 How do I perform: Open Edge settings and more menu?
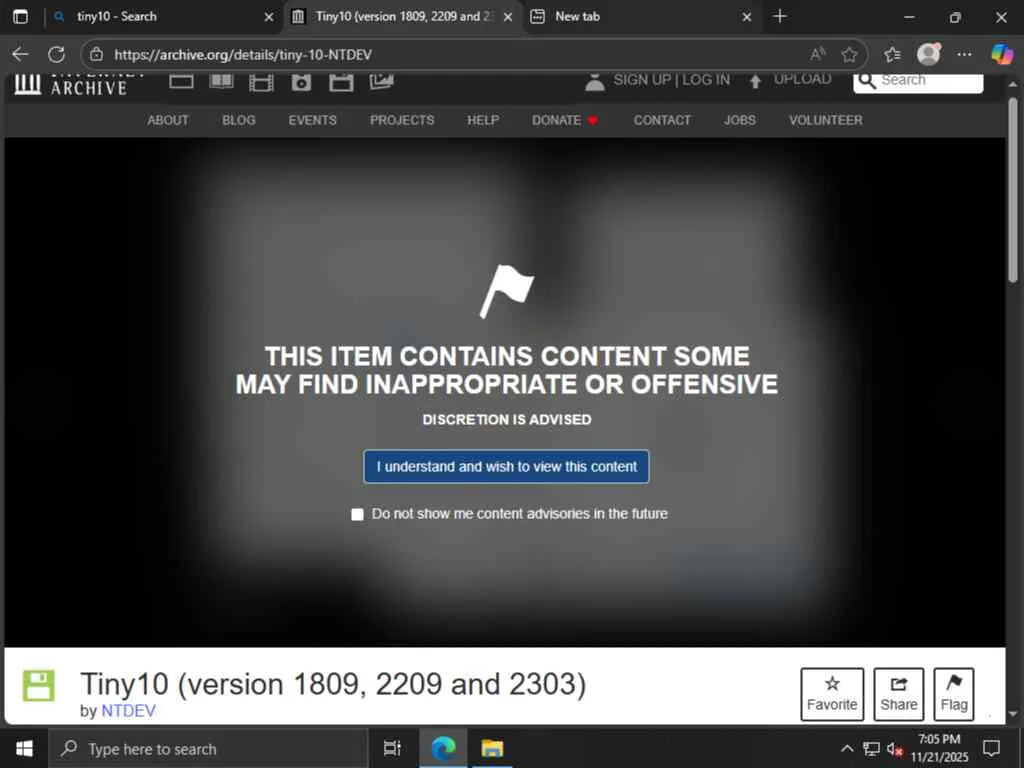click(x=964, y=54)
